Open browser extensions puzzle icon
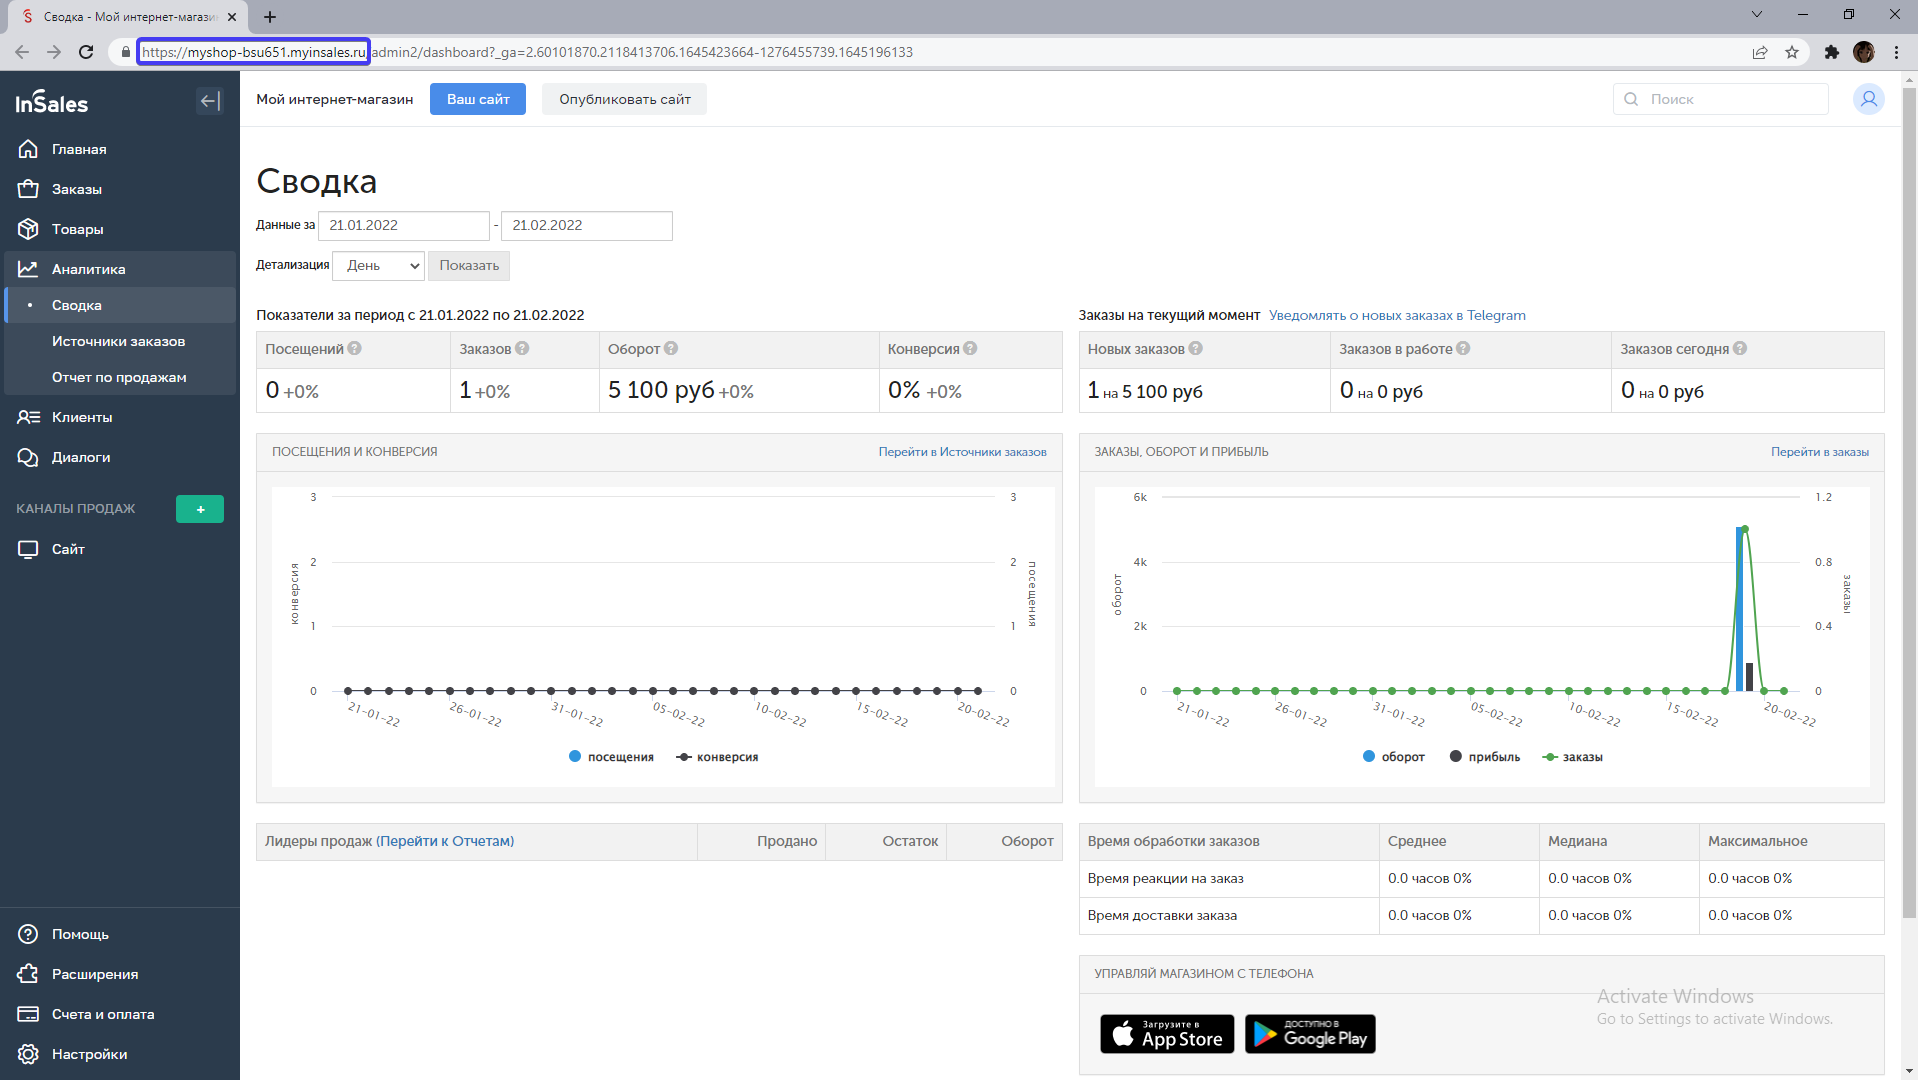Screen dimensions: 1918x1080 point(1831,52)
